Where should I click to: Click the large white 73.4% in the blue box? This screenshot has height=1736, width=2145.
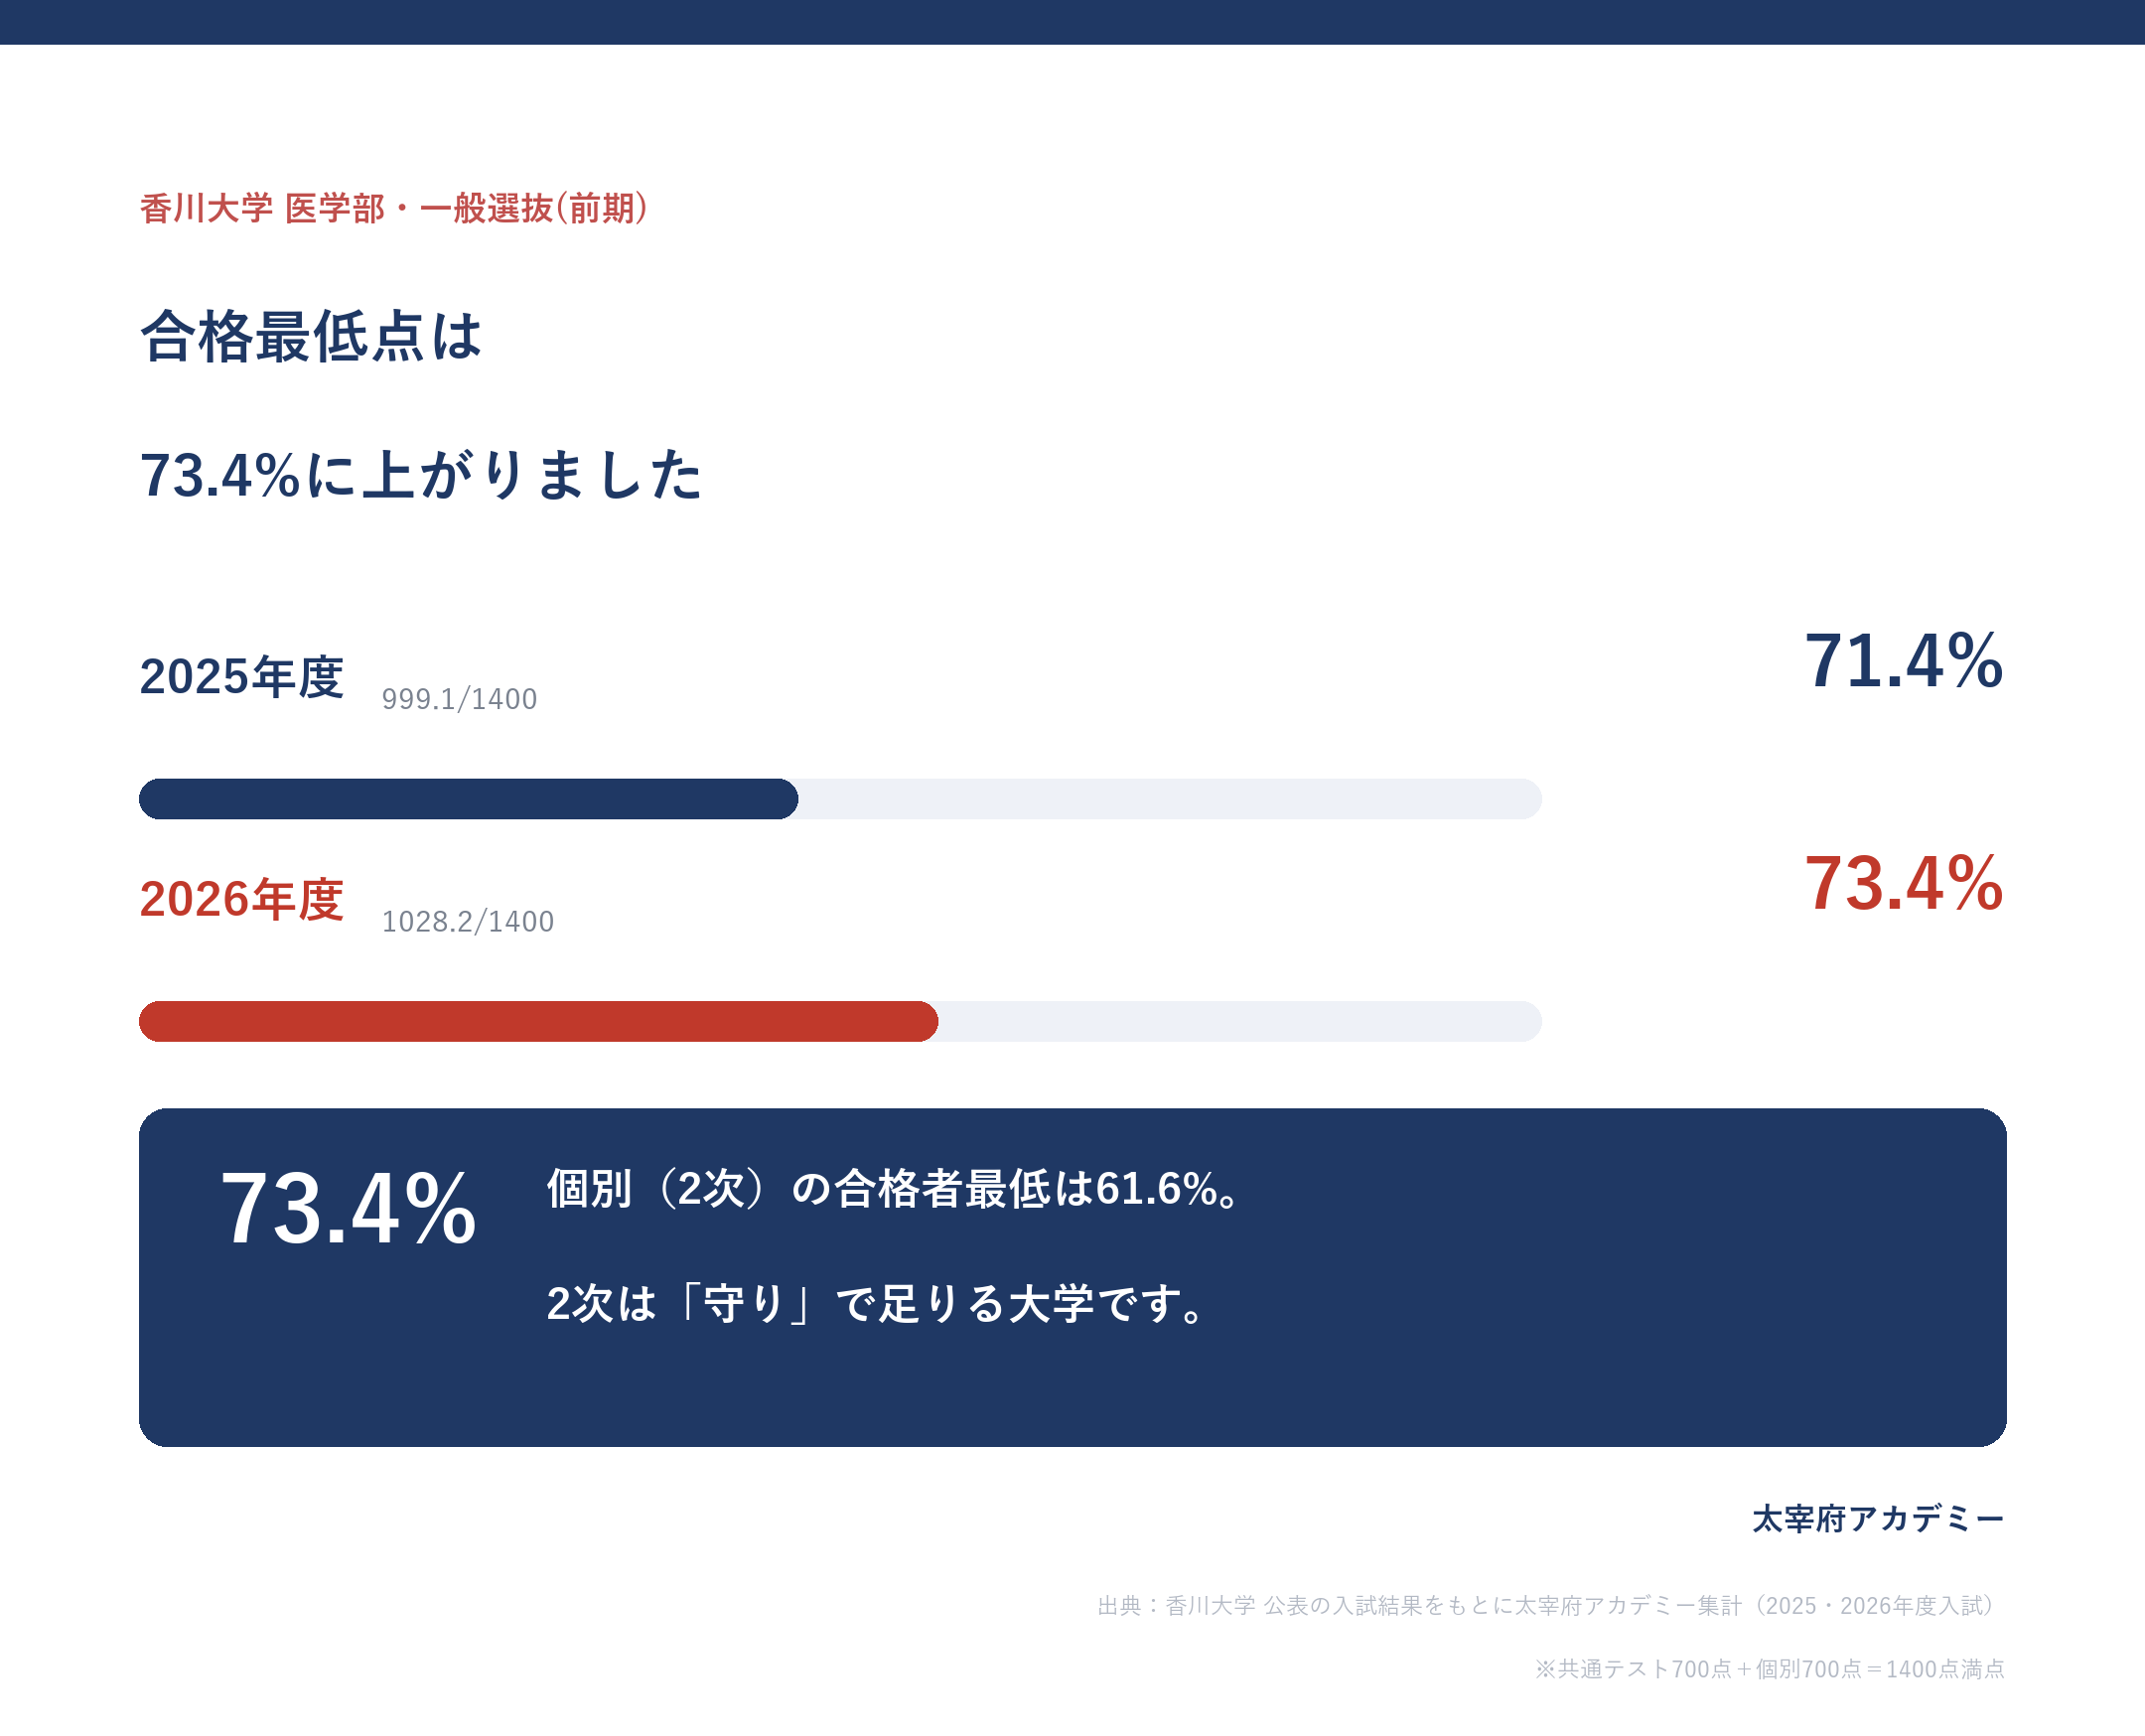click(348, 1209)
